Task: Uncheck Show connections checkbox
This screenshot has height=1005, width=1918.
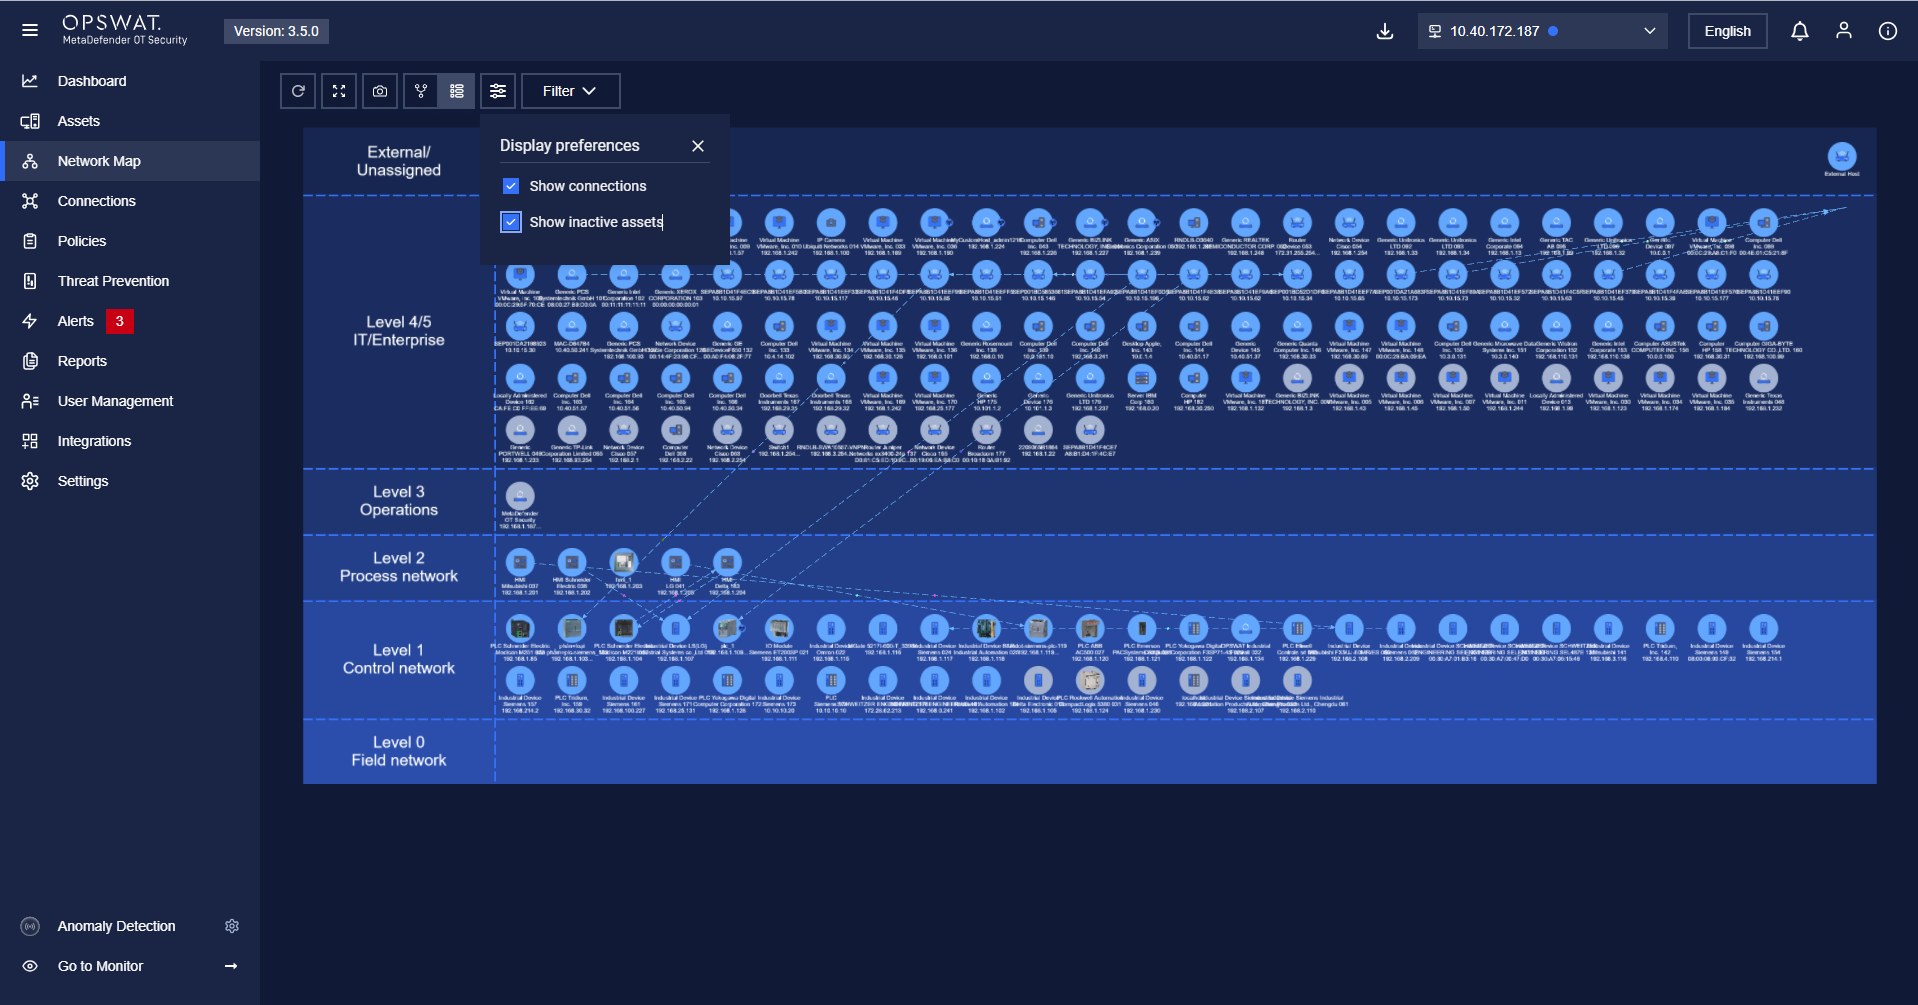Action: [511, 186]
